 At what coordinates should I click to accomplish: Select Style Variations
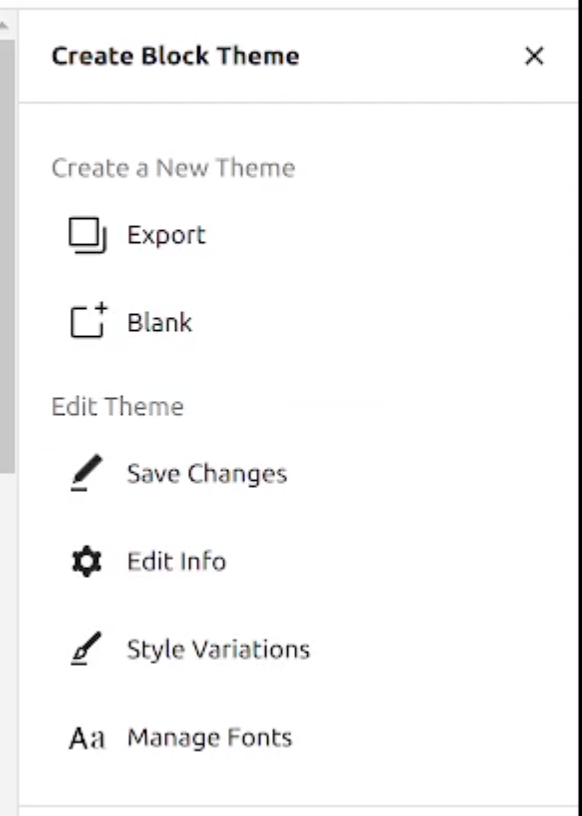[216, 649]
